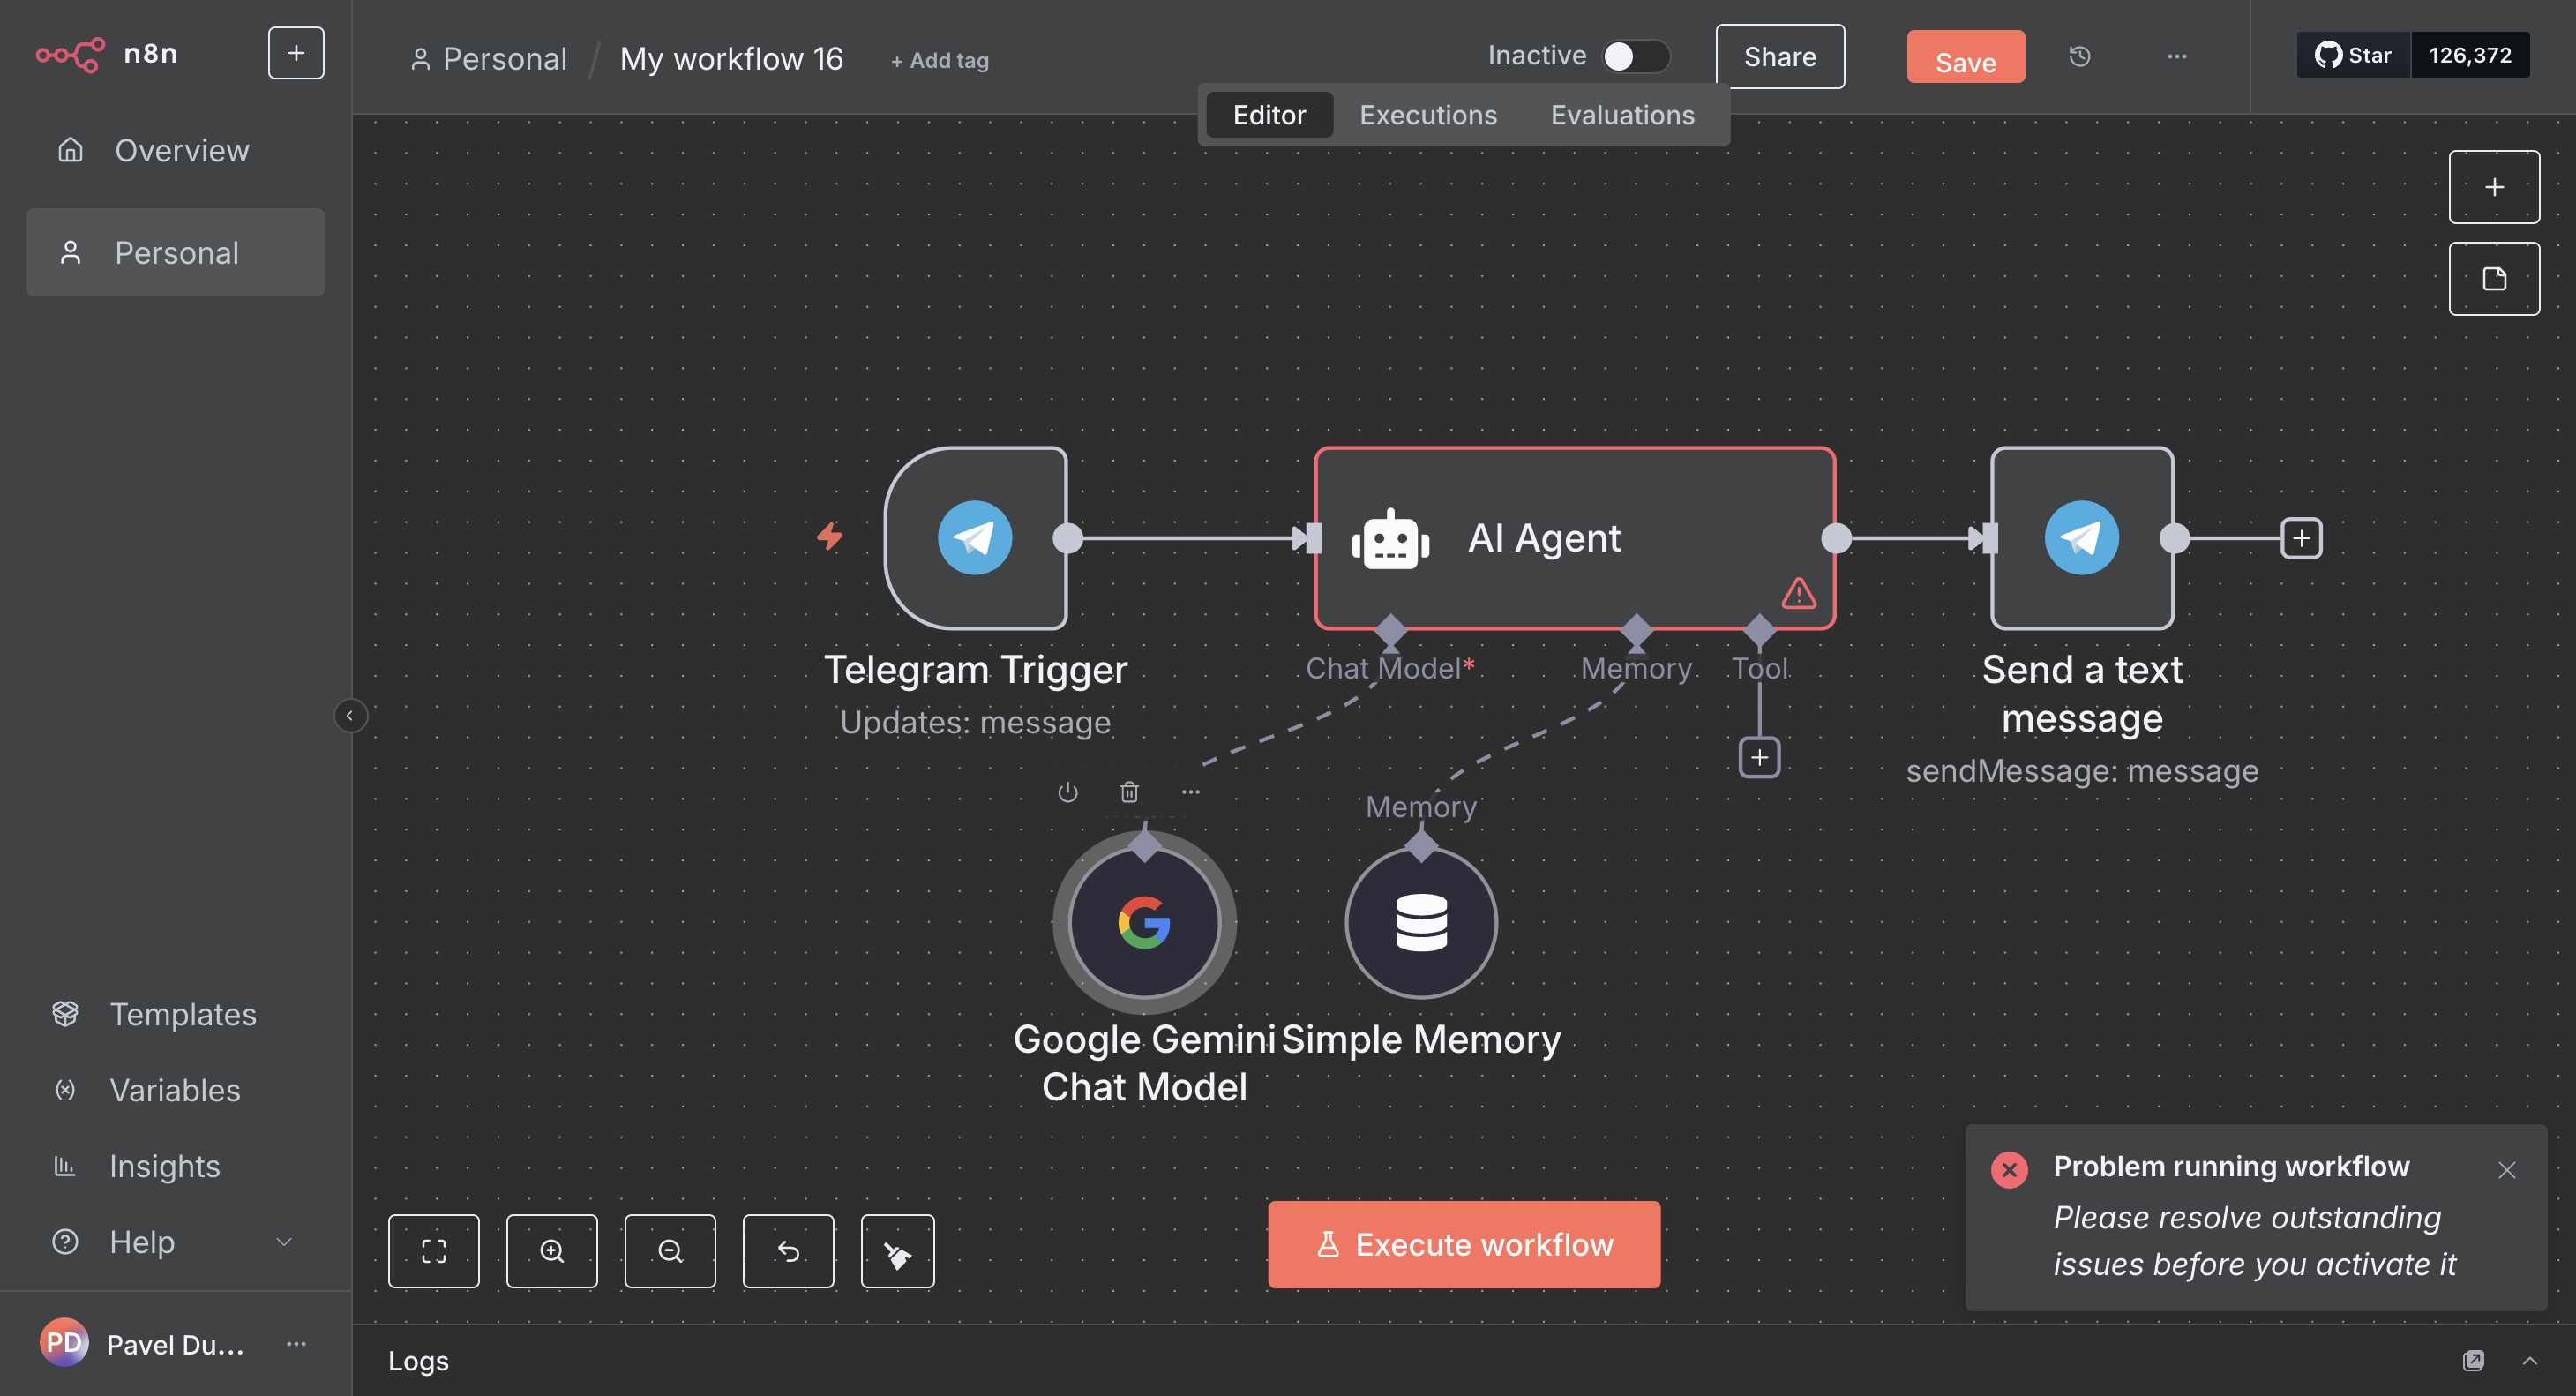Expand the Help menu chevron

[x=284, y=1242]
